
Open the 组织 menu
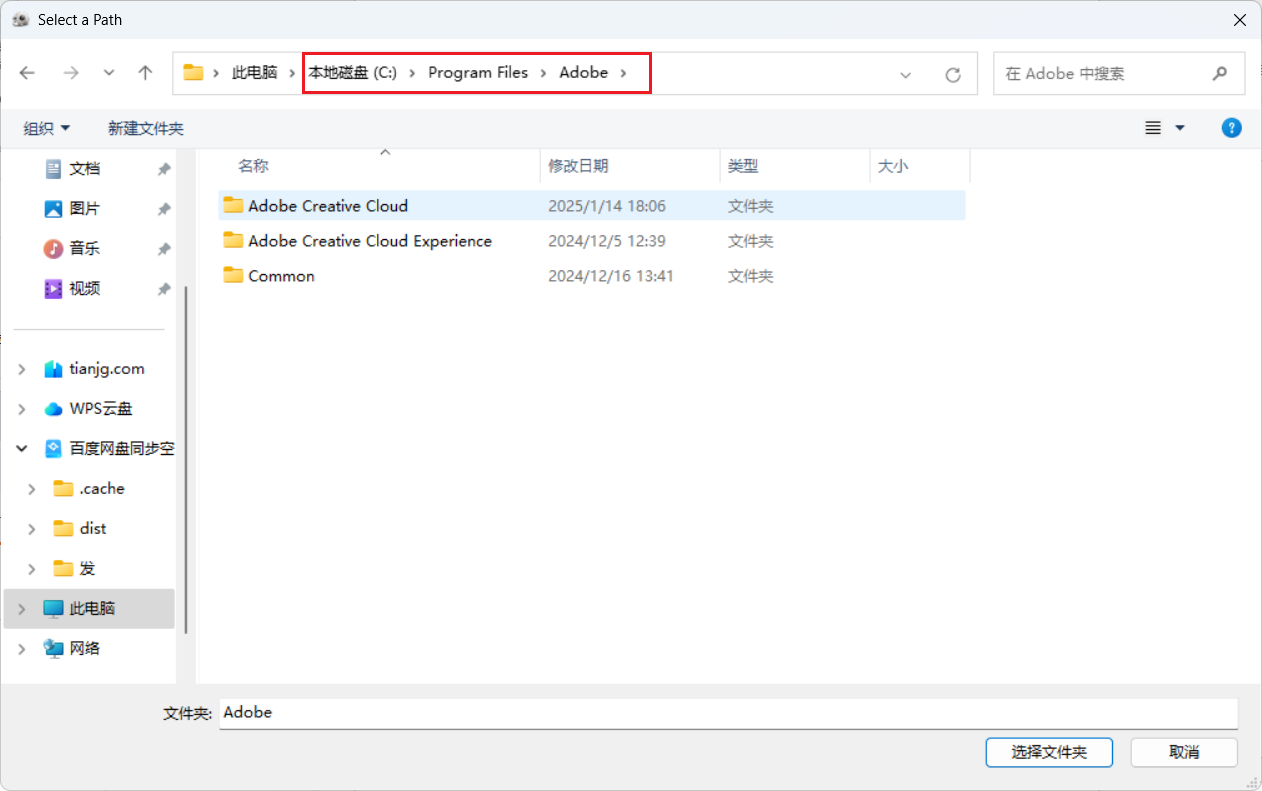pyautogui.click(x=47, y=128)
